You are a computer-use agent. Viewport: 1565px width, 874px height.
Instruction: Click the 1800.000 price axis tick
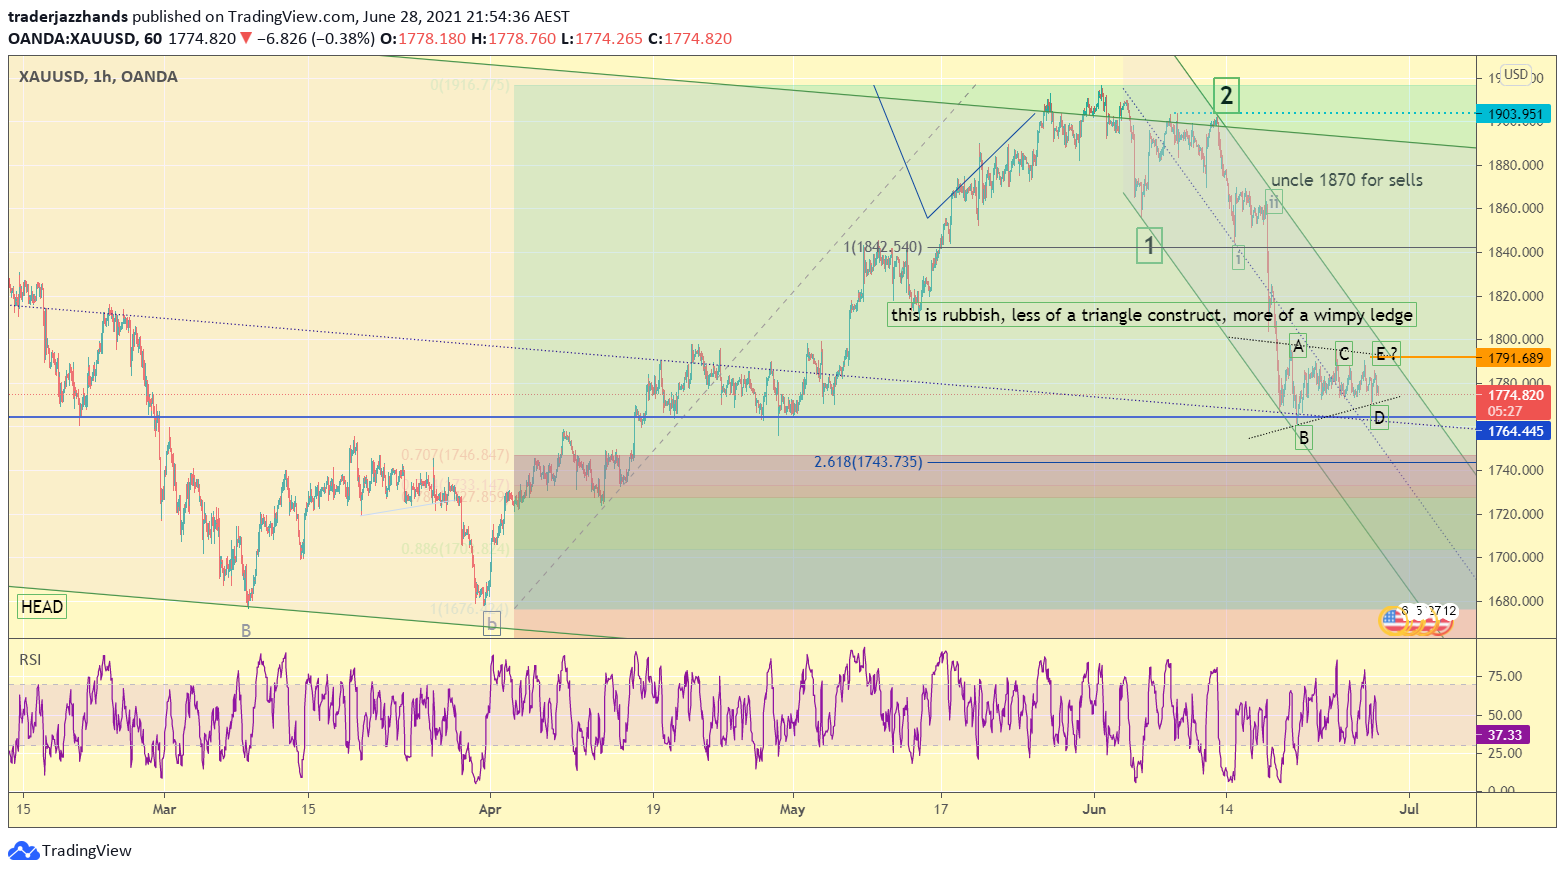pyautogui.click(x=1514, y=340)
